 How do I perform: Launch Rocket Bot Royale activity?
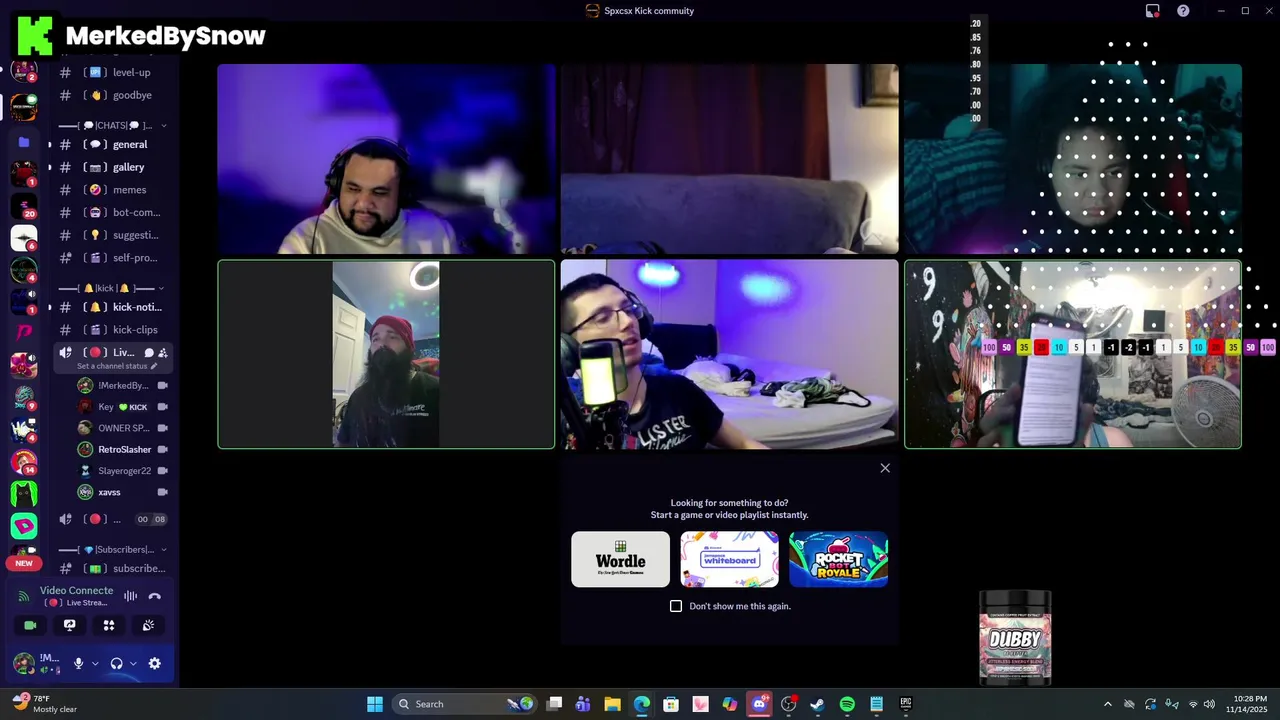838,559
